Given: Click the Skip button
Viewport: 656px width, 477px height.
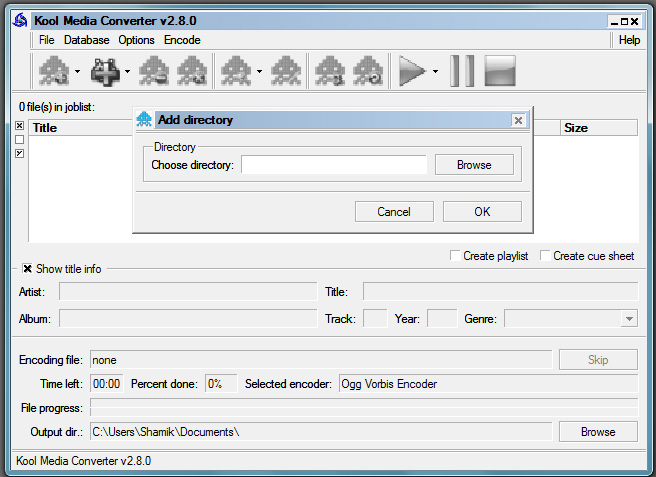Looking at the screenshot, I should (598, 360).
